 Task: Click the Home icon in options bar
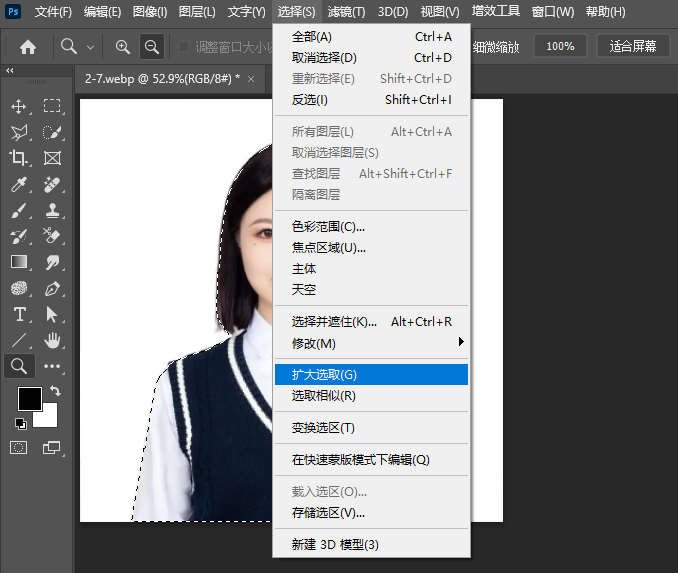click(28, 47)
